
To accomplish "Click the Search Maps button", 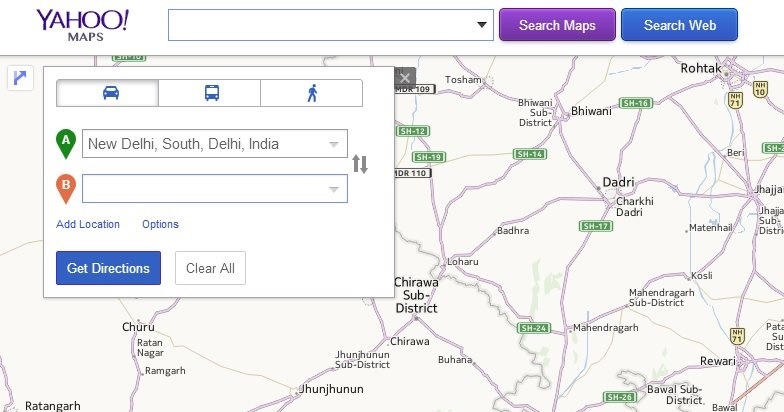I will click(557, 25).
